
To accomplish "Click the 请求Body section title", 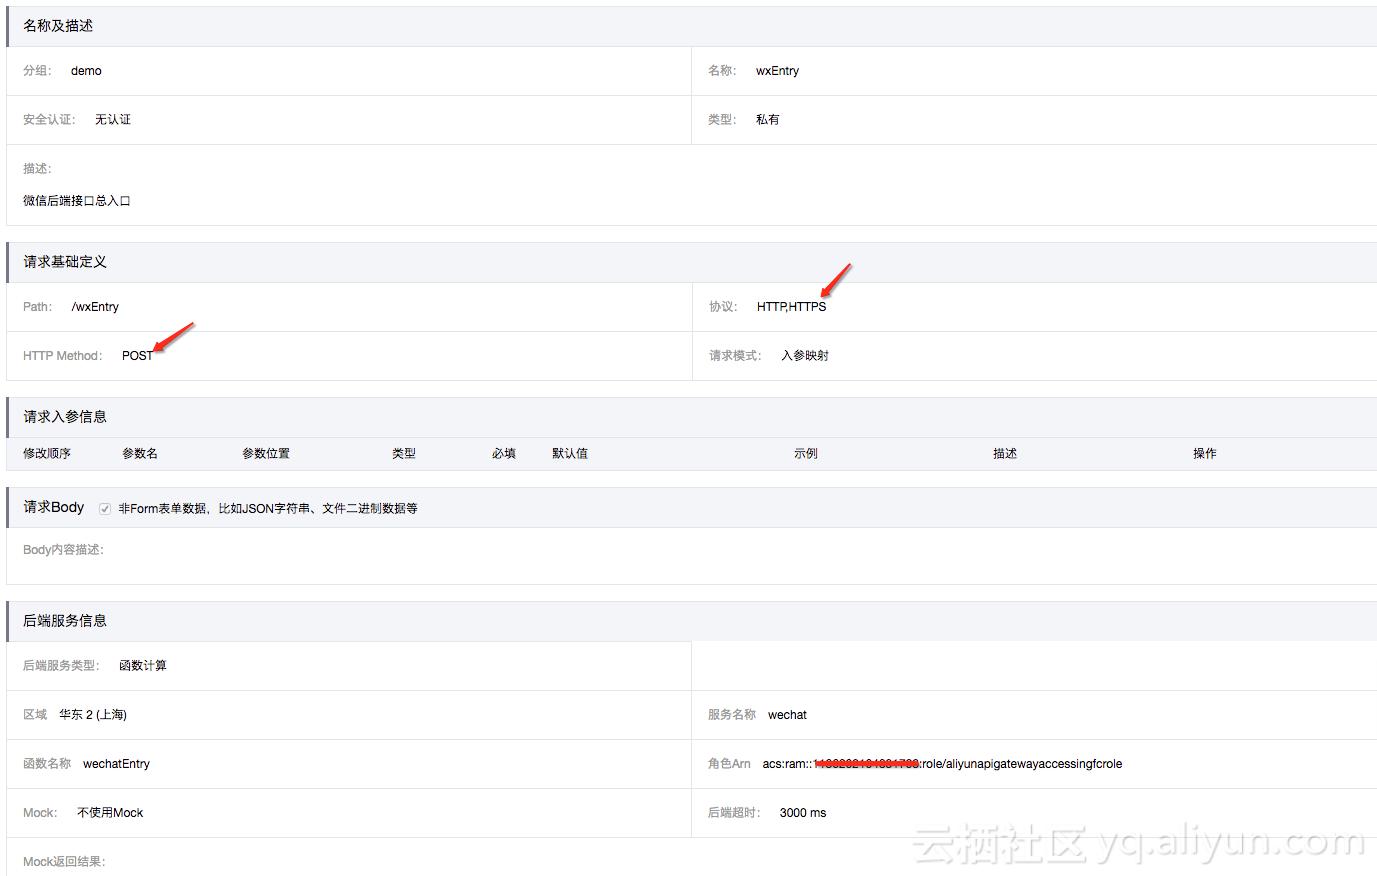I will click(54, 508).
